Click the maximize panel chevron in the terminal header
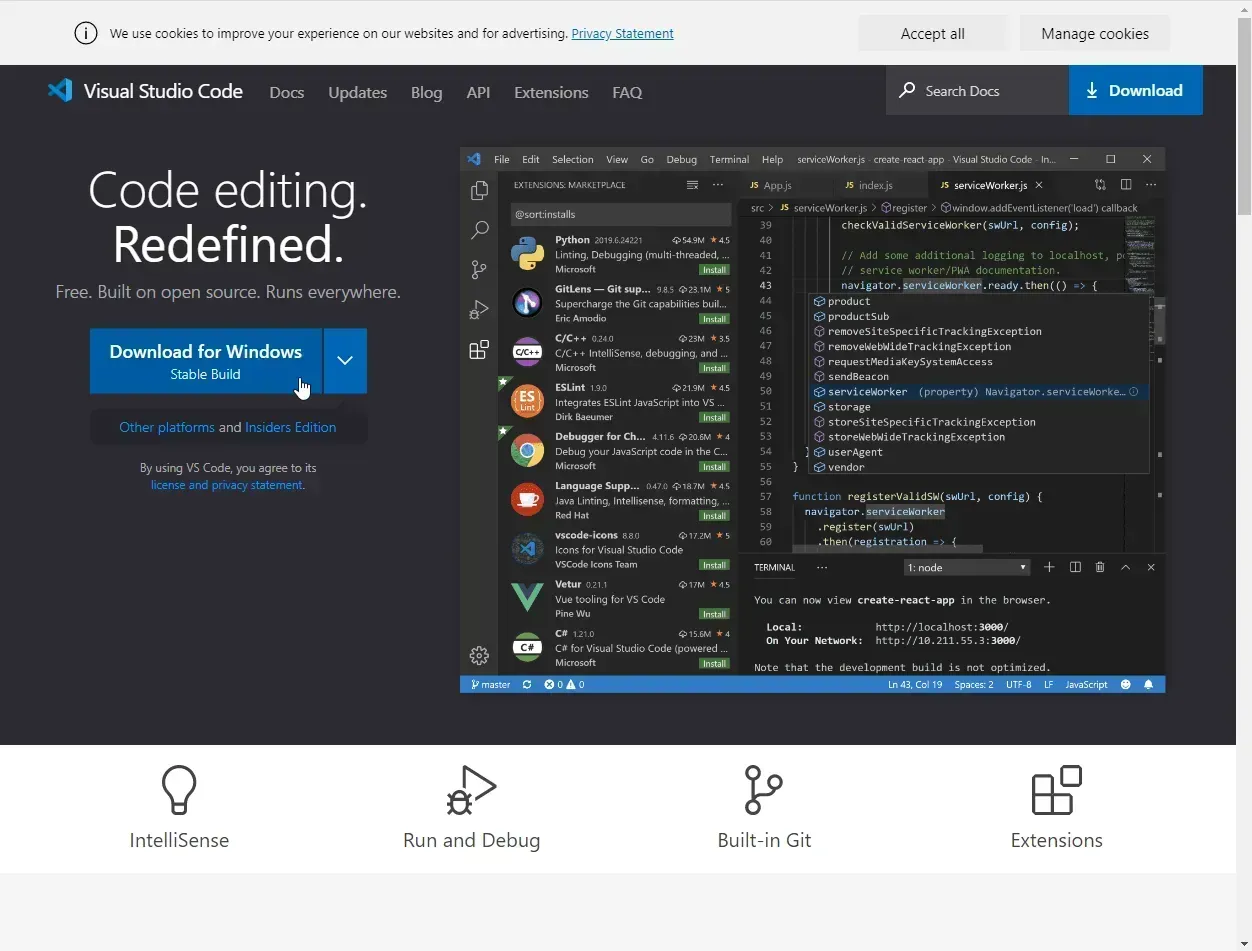The width and height of the screenshot is (1252, 951). (x=1125, y=567)
